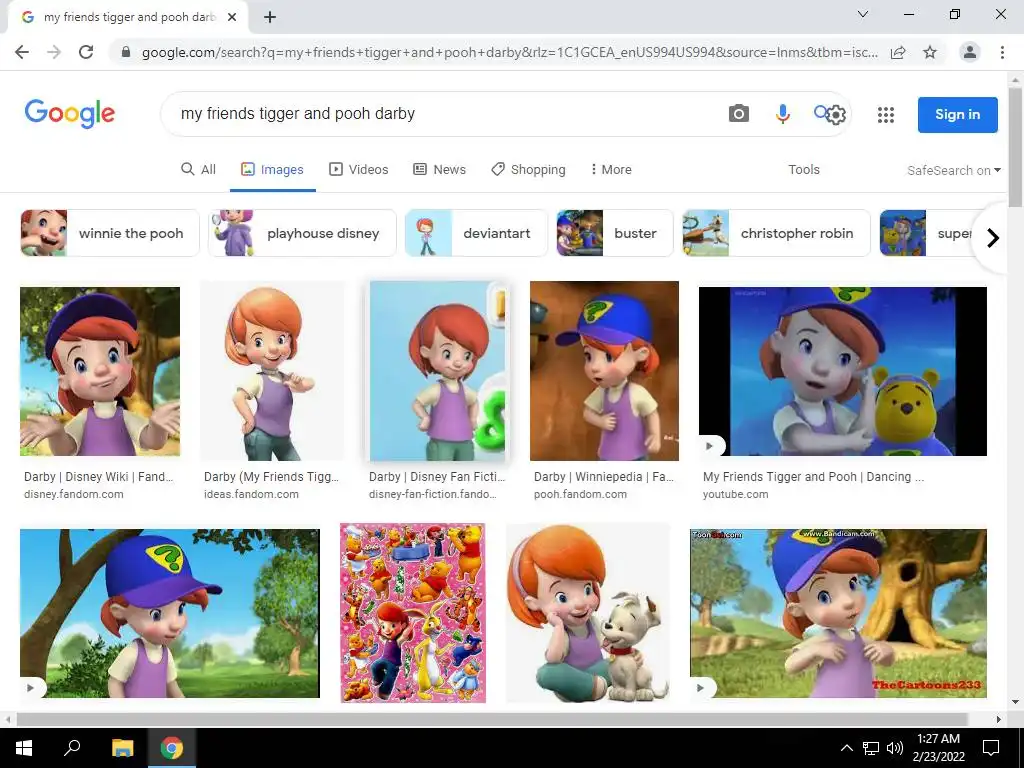Open the Dancing youtube.com video thumbnail
The width and height of the screenshot is (1024, 768).
(842, 371)
